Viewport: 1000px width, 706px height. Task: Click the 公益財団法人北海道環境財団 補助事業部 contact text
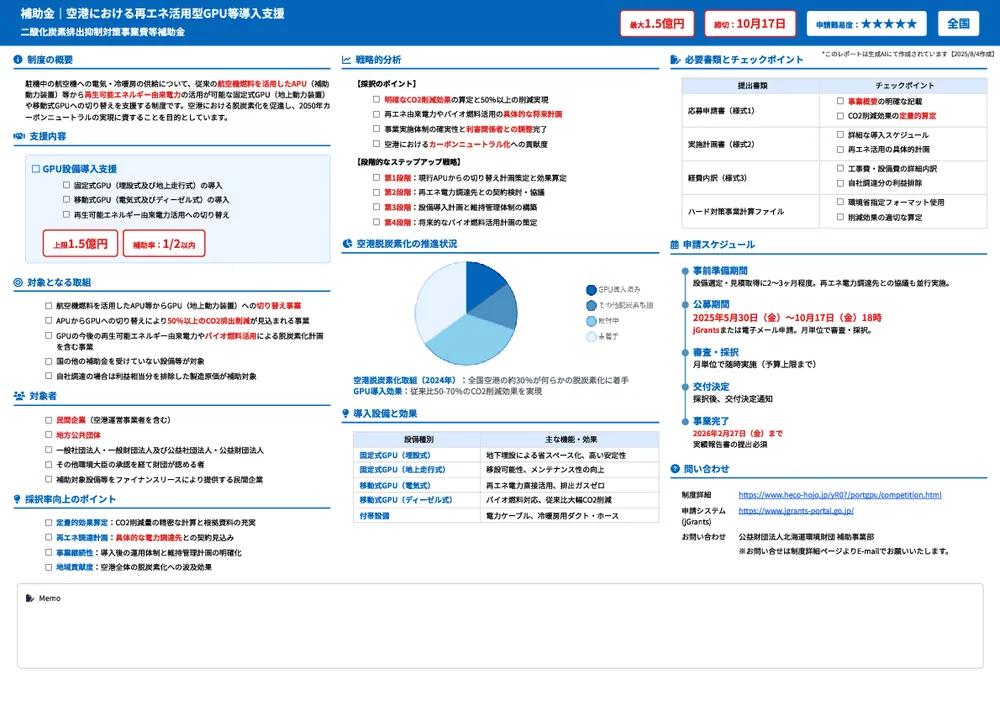click(806, 537)
